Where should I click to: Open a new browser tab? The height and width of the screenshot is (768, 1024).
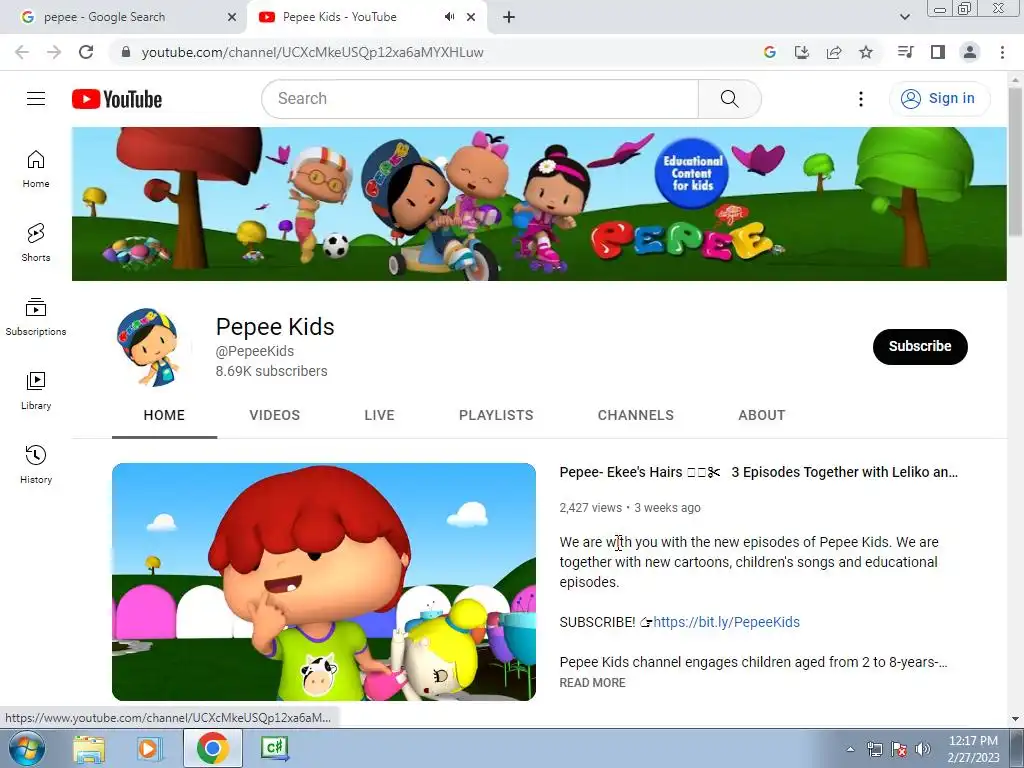509,17
